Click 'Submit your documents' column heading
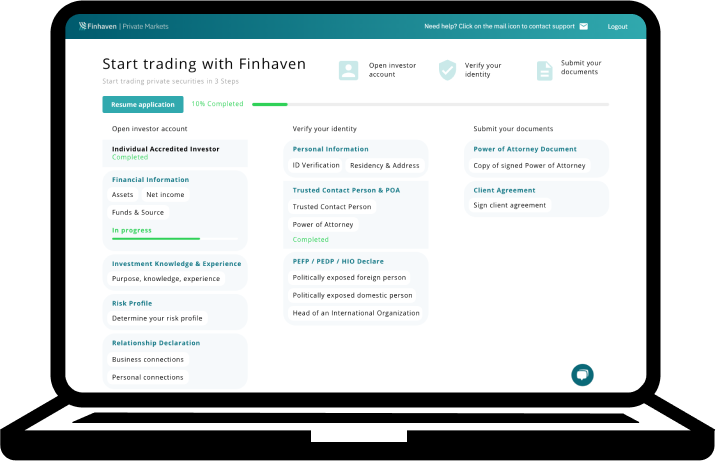 click(513, 129)
